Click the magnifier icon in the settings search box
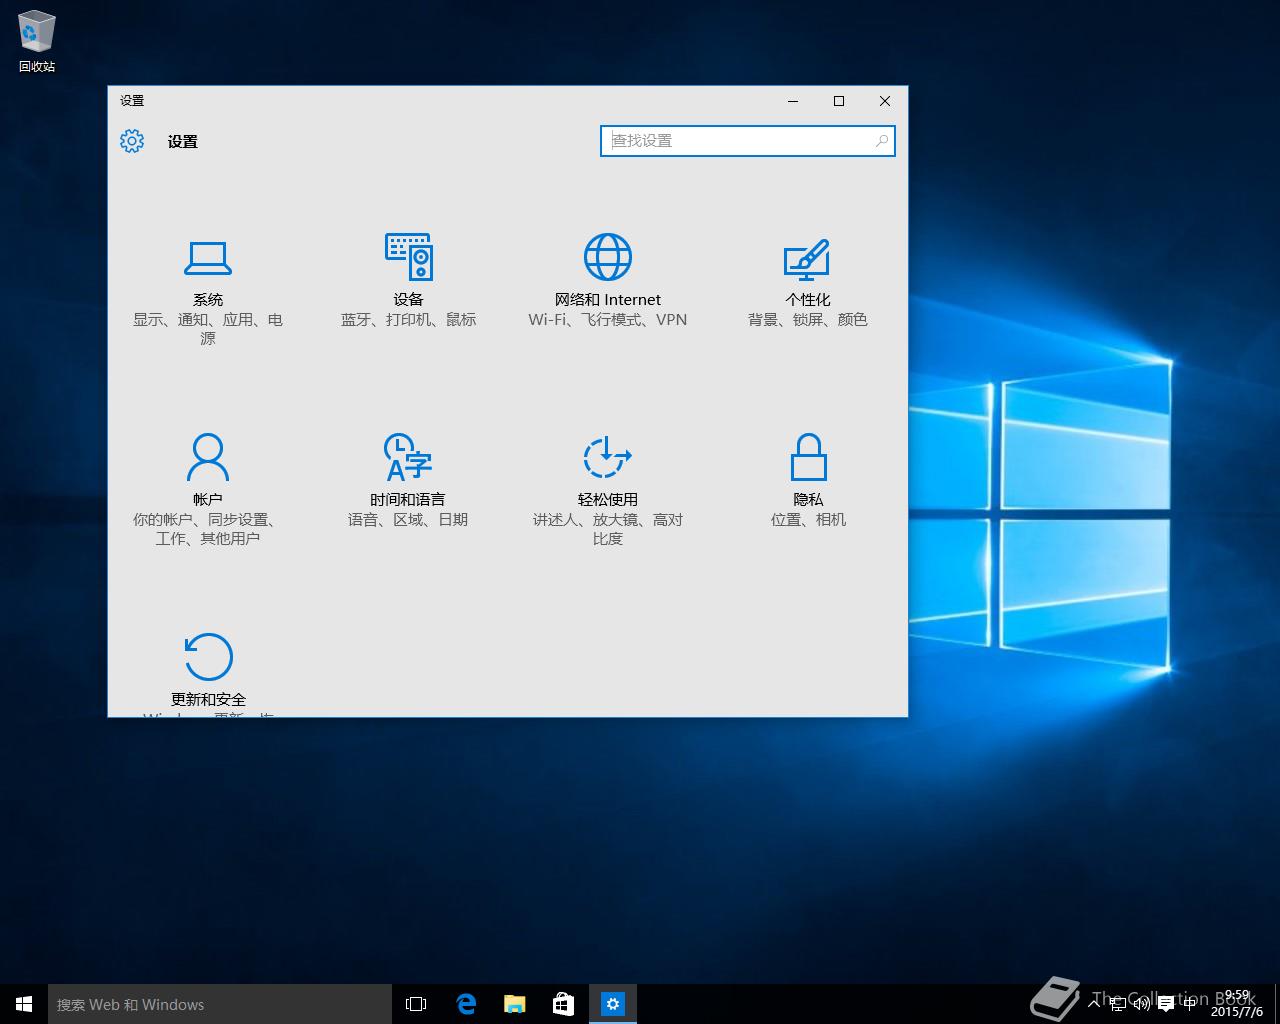This screenshot has height=1024, width=1280. pos(881,141)
